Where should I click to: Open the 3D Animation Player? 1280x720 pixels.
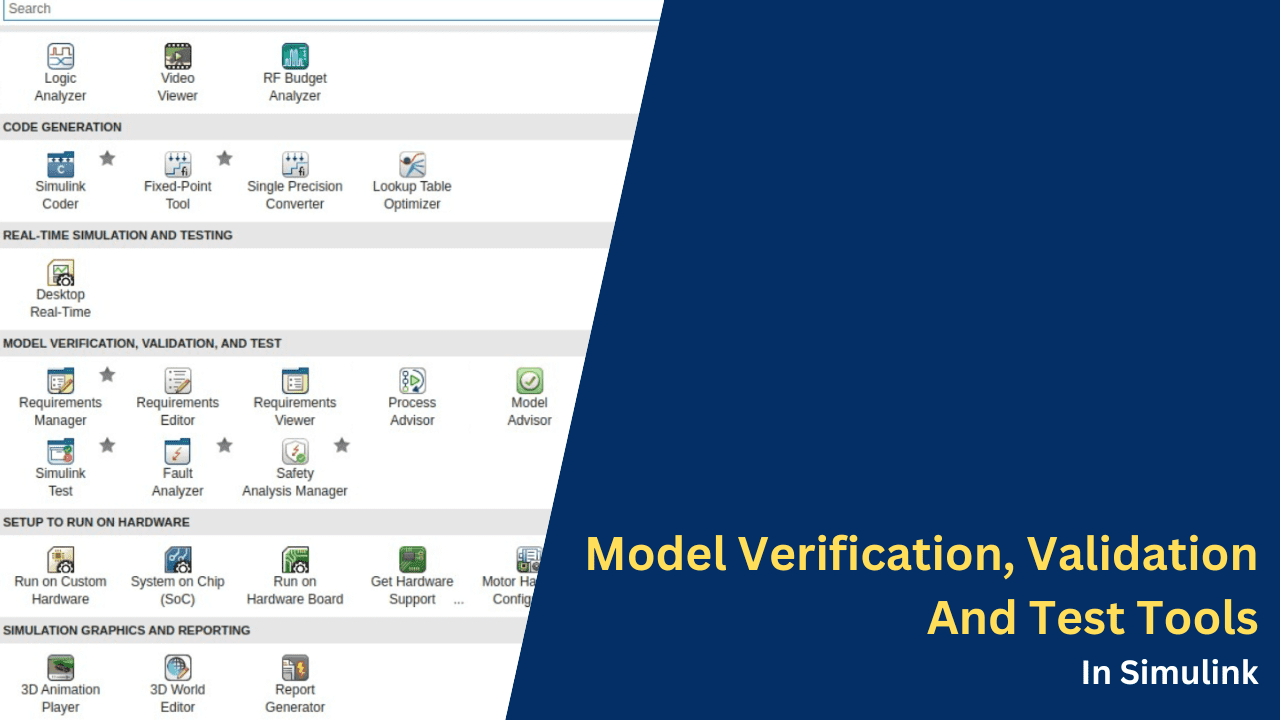60,684
